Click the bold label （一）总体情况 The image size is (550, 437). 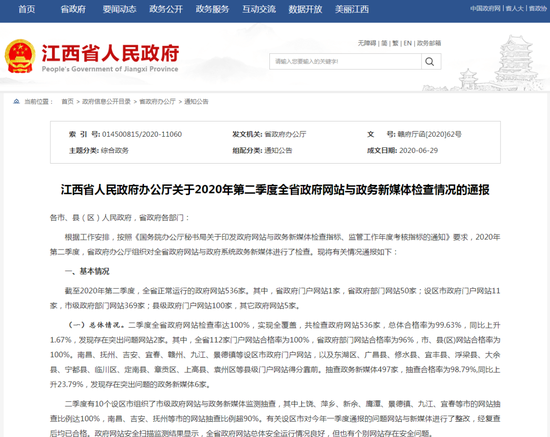95,325
